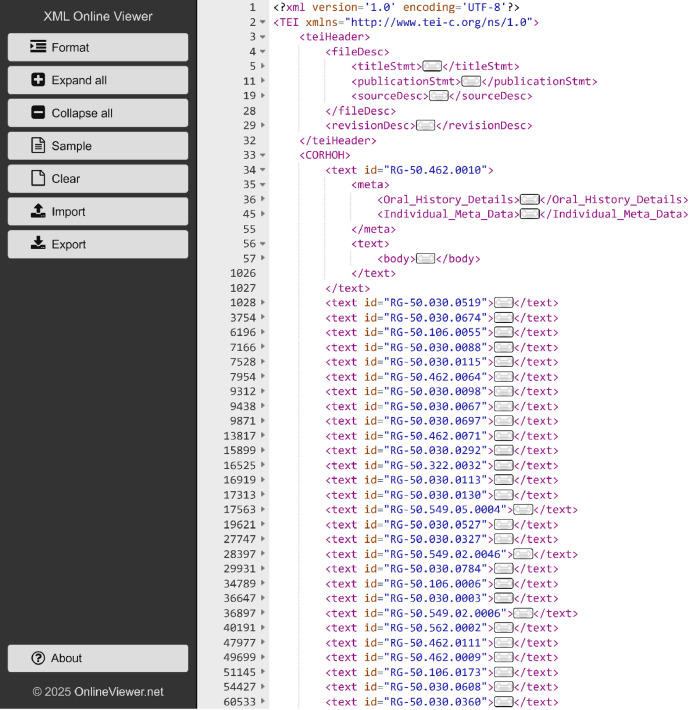
Task: Click the Sample document icon
Action: (38, 145)
